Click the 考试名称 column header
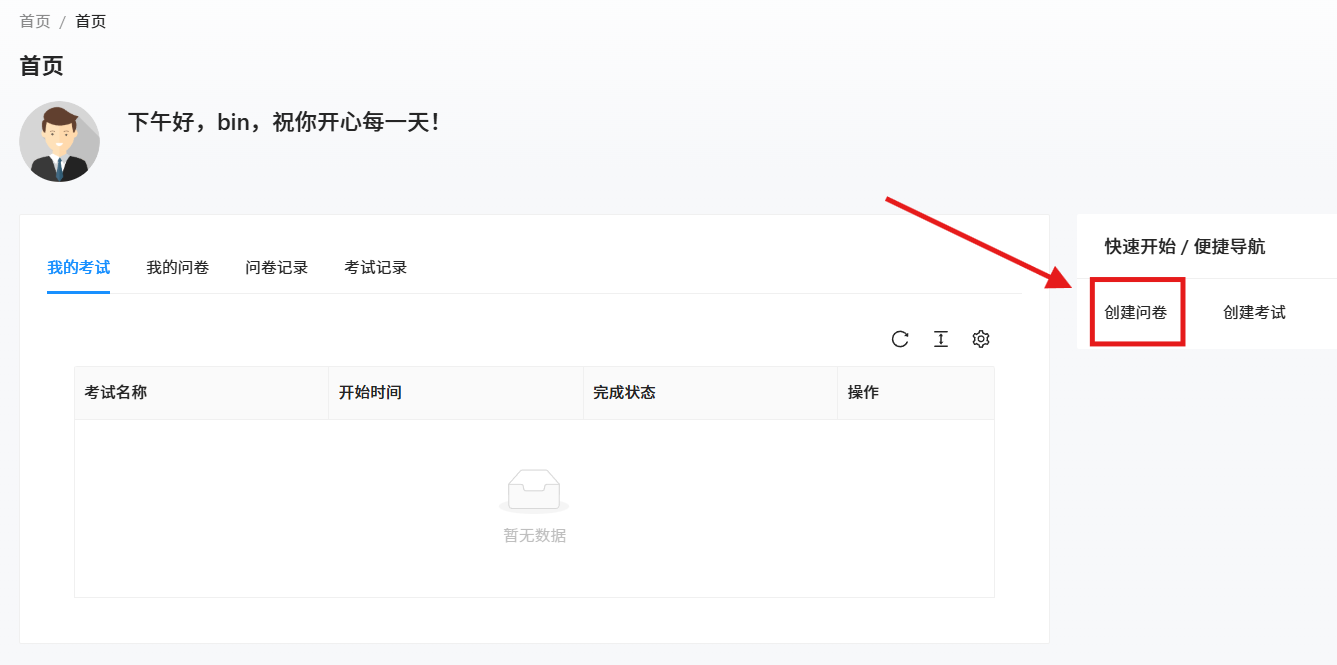This screenshot has height=665, width=1337. (201, 393)
